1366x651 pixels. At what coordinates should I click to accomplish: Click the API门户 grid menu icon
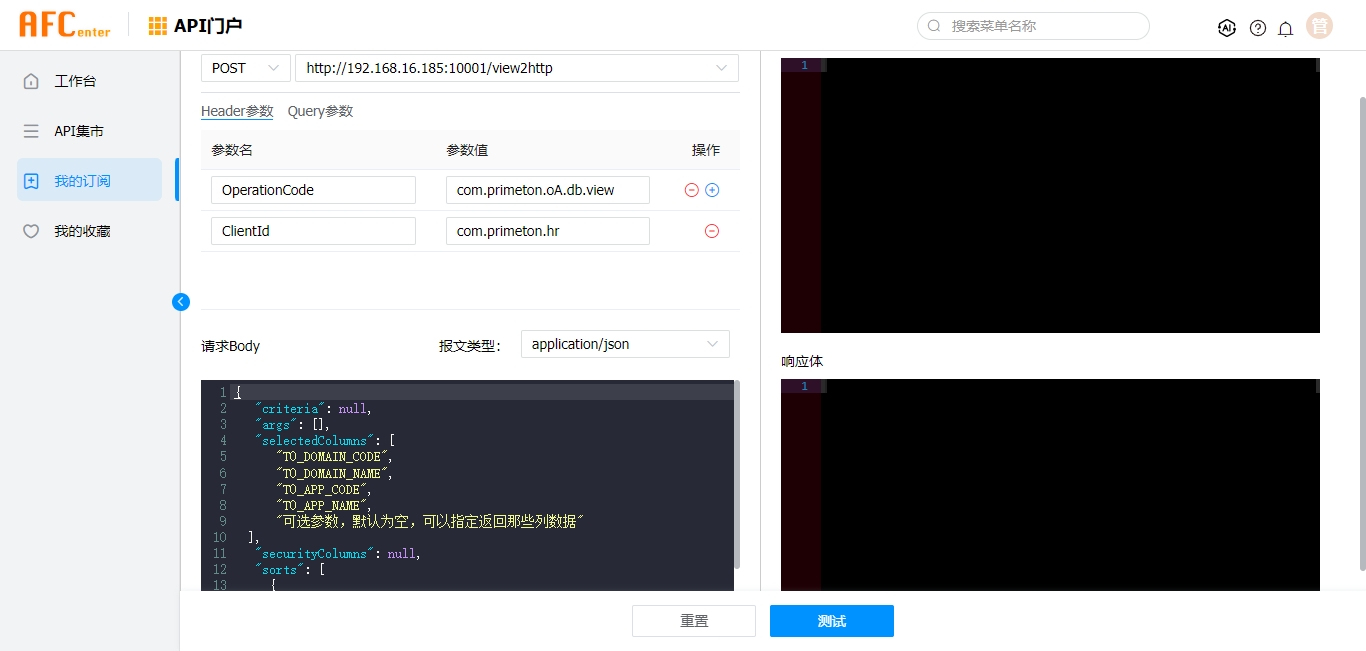158,26
